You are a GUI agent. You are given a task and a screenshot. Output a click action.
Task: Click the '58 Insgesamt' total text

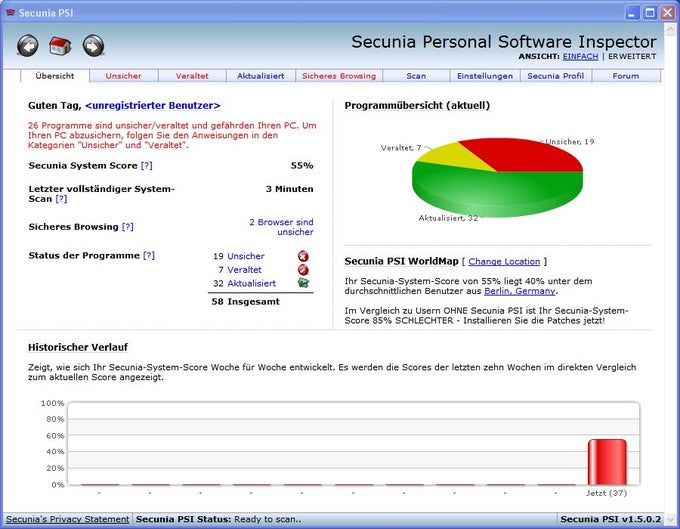245,302
